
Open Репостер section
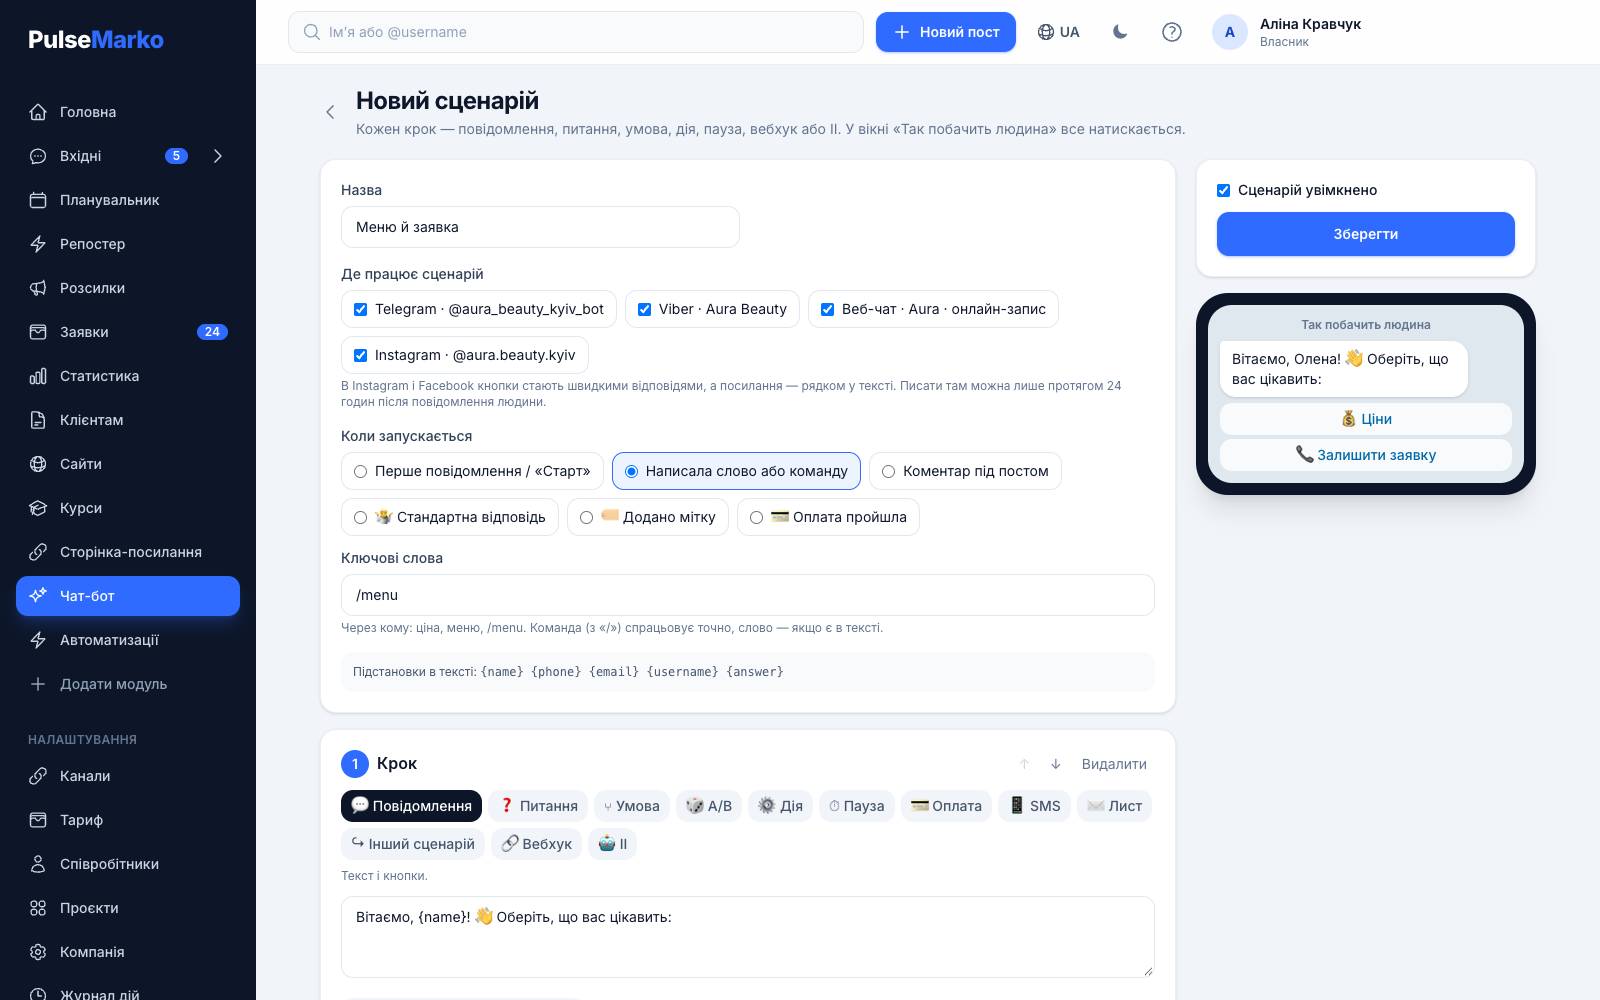click(128, 244)
